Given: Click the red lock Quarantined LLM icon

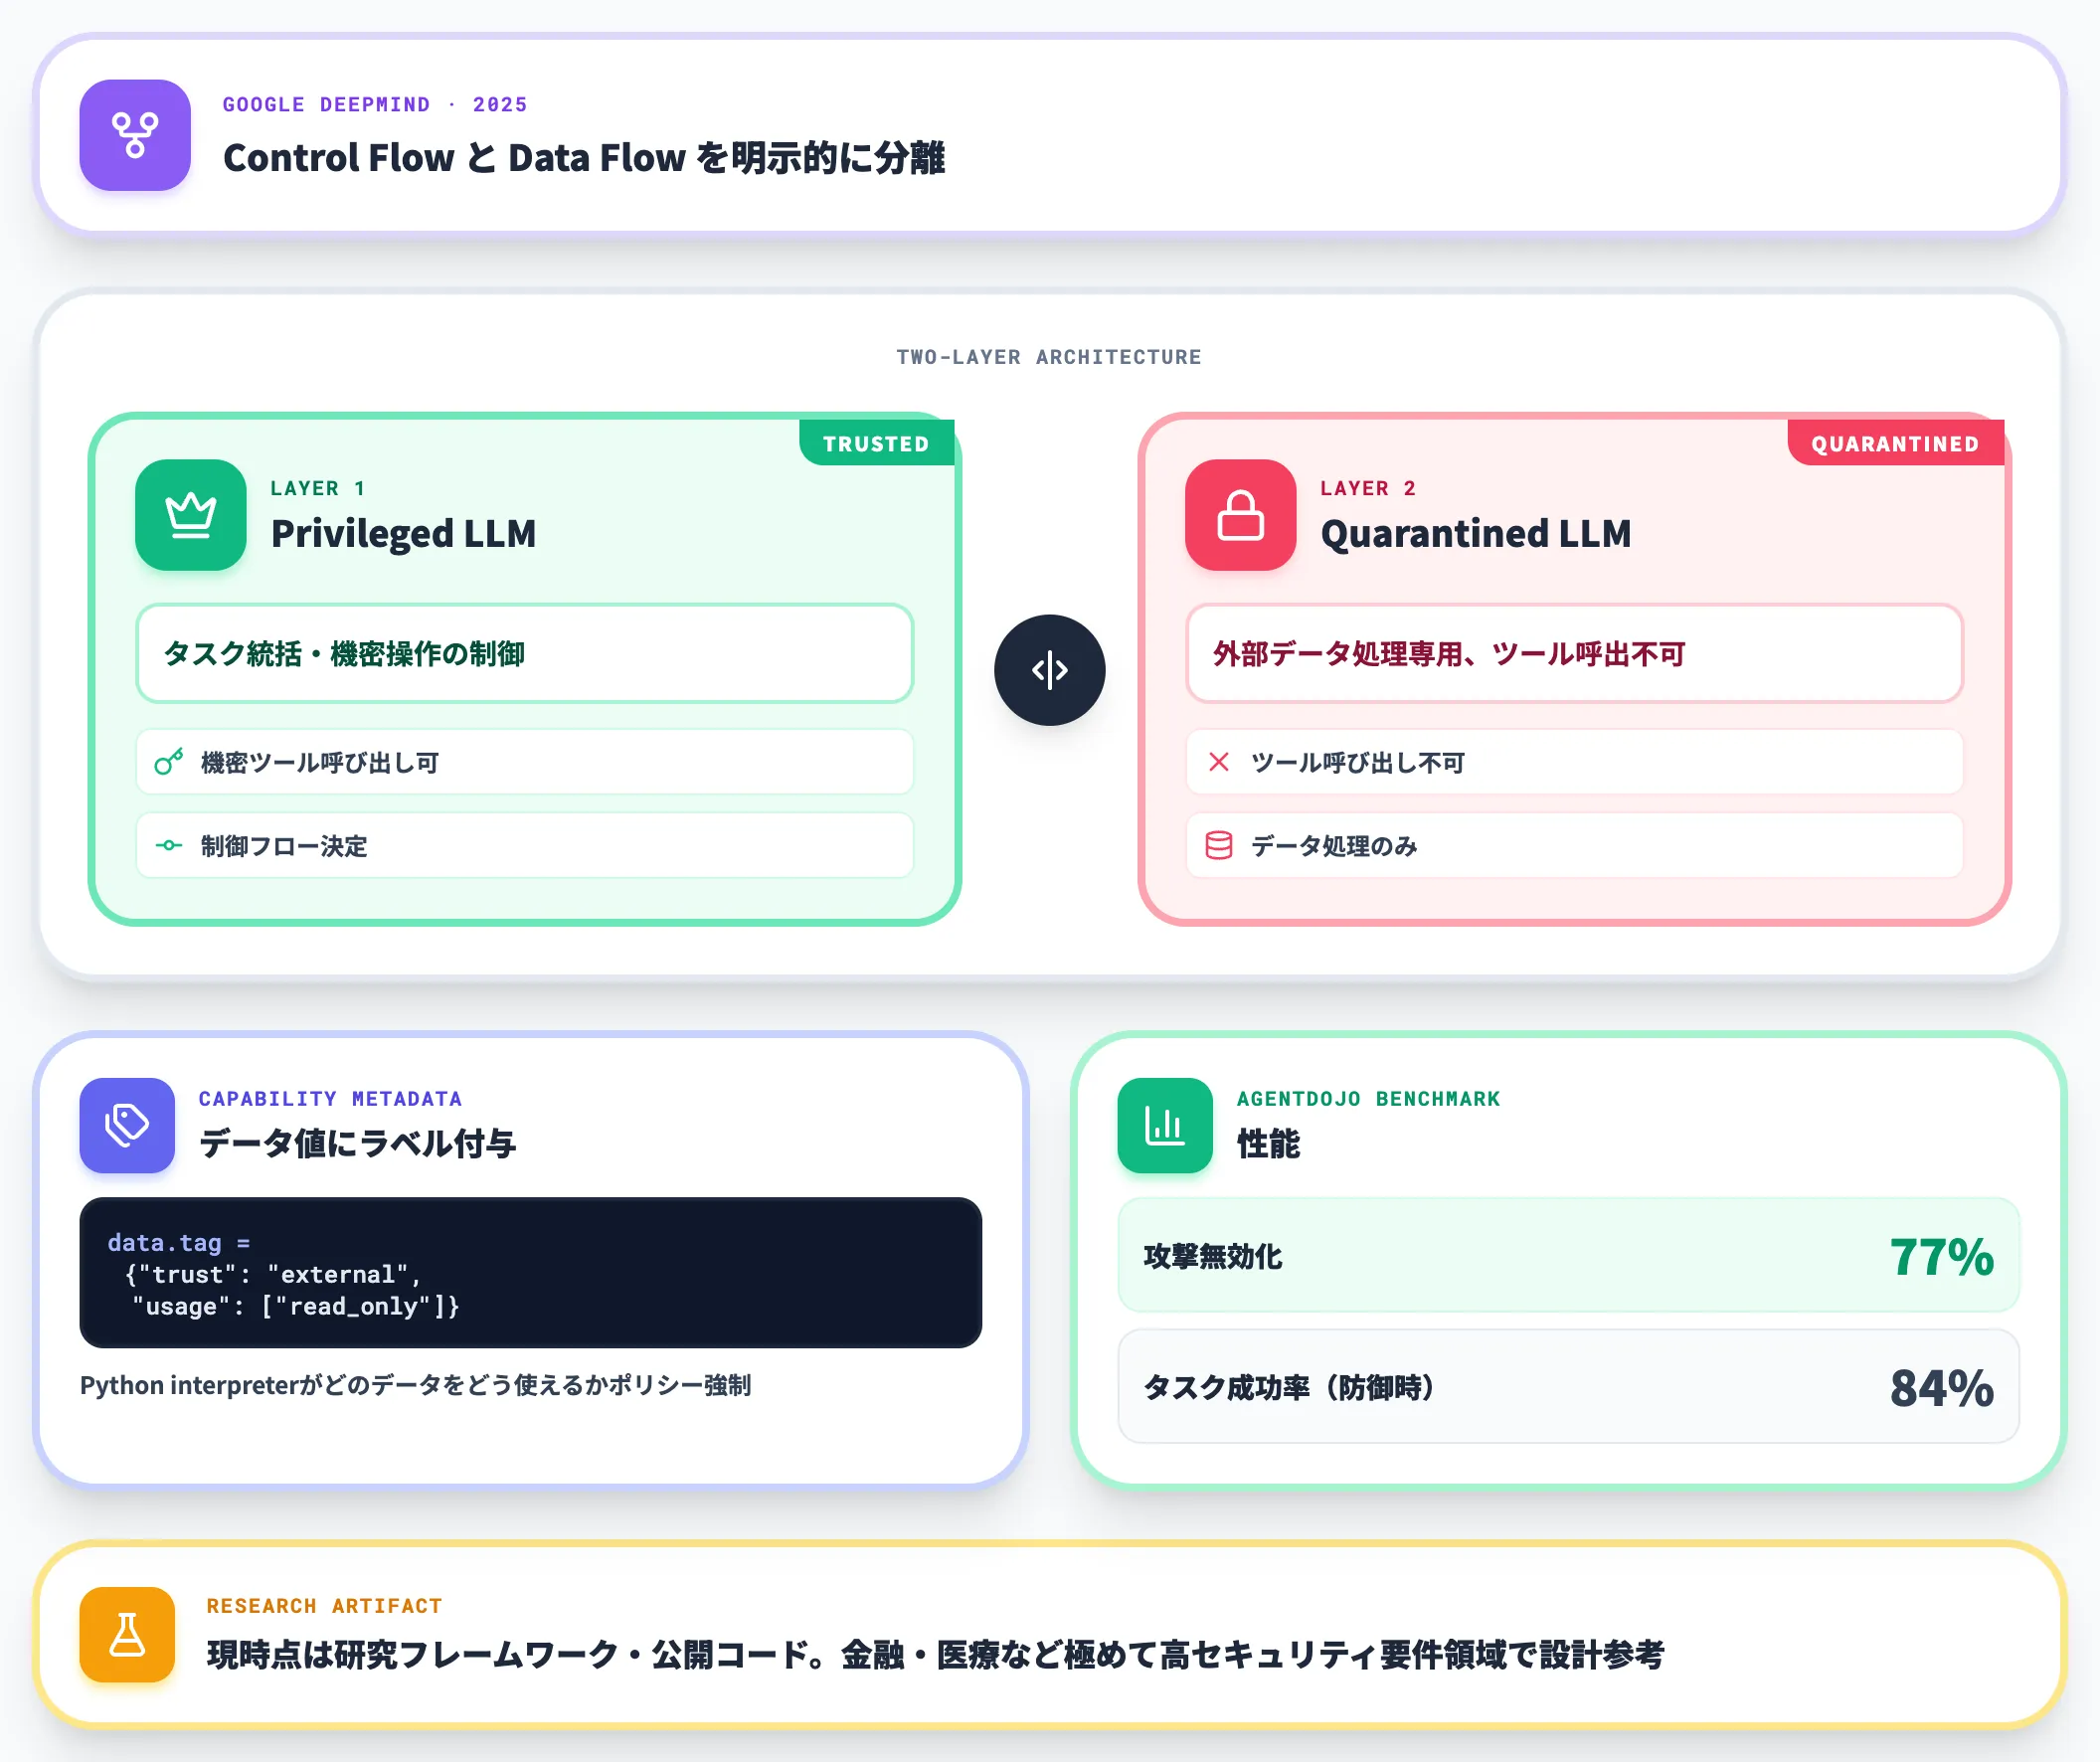Looking at the screenshot, I should coord(1240,515).
